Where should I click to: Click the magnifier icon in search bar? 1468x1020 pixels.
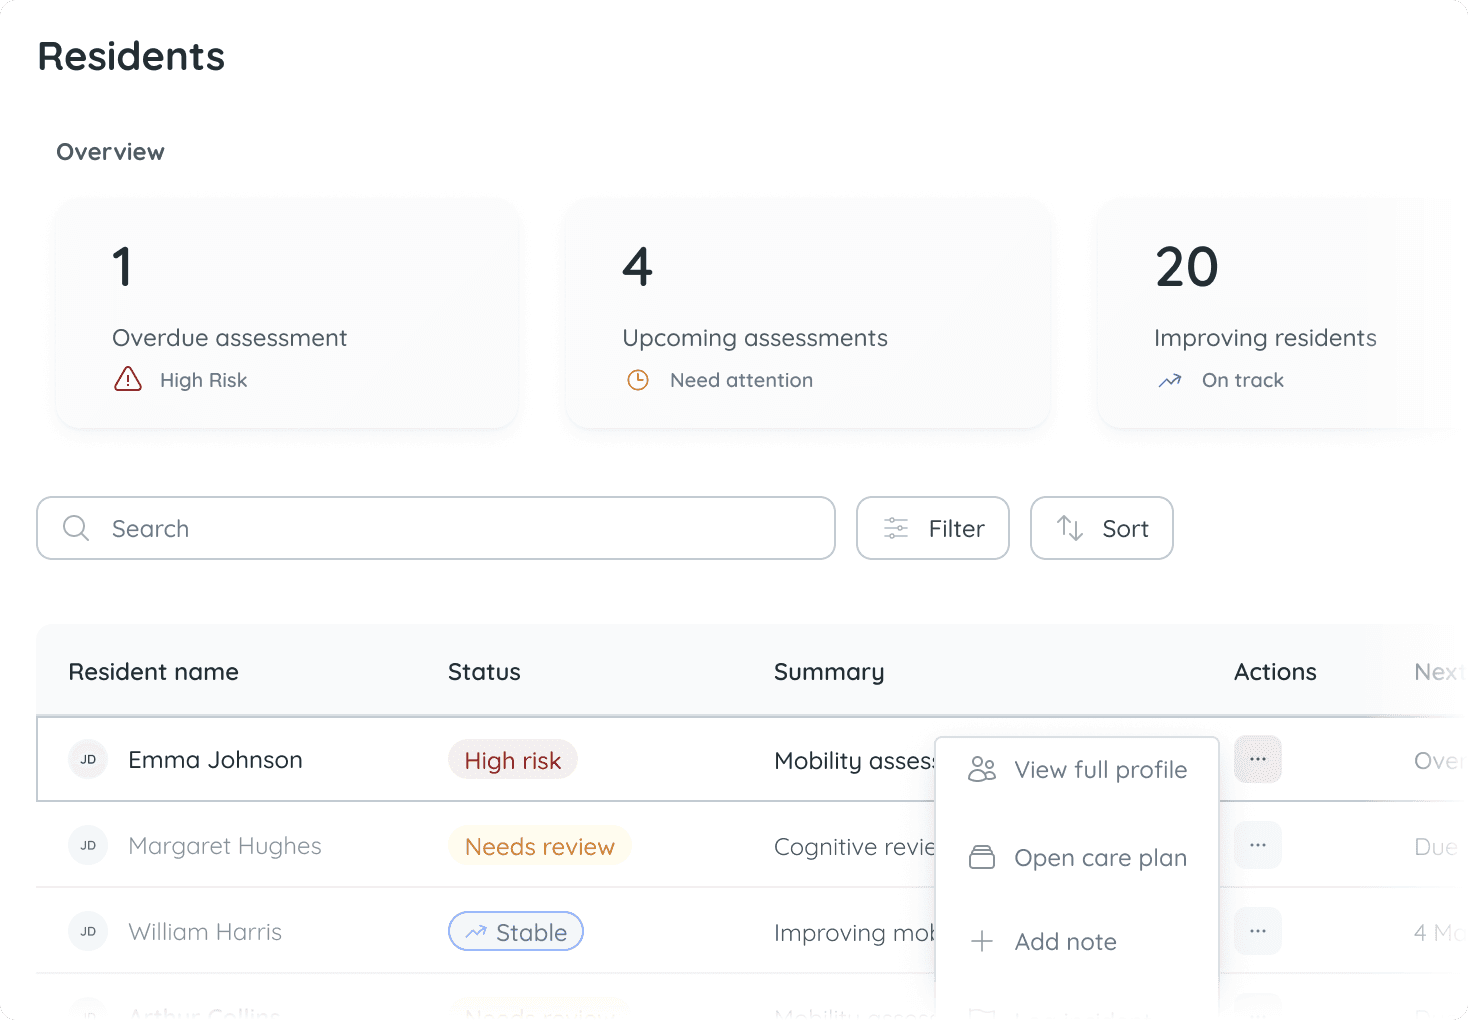click(x=76, y=528)
